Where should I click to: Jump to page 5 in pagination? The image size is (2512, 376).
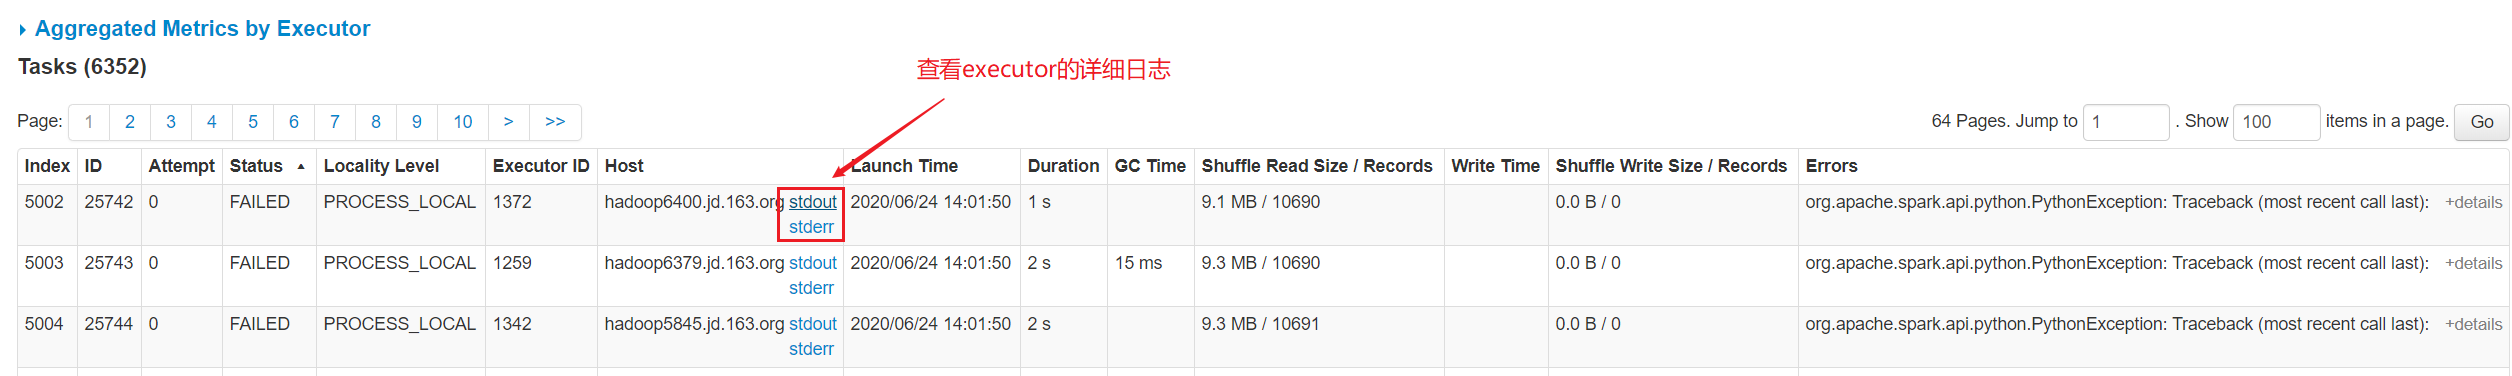tap(253, 122)
